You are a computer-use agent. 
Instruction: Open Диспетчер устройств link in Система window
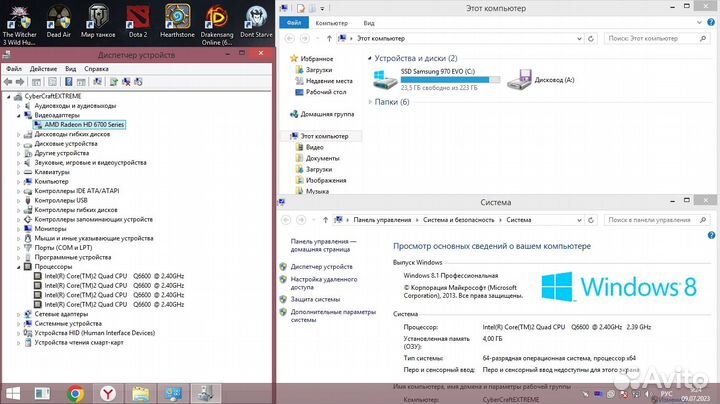321,267
